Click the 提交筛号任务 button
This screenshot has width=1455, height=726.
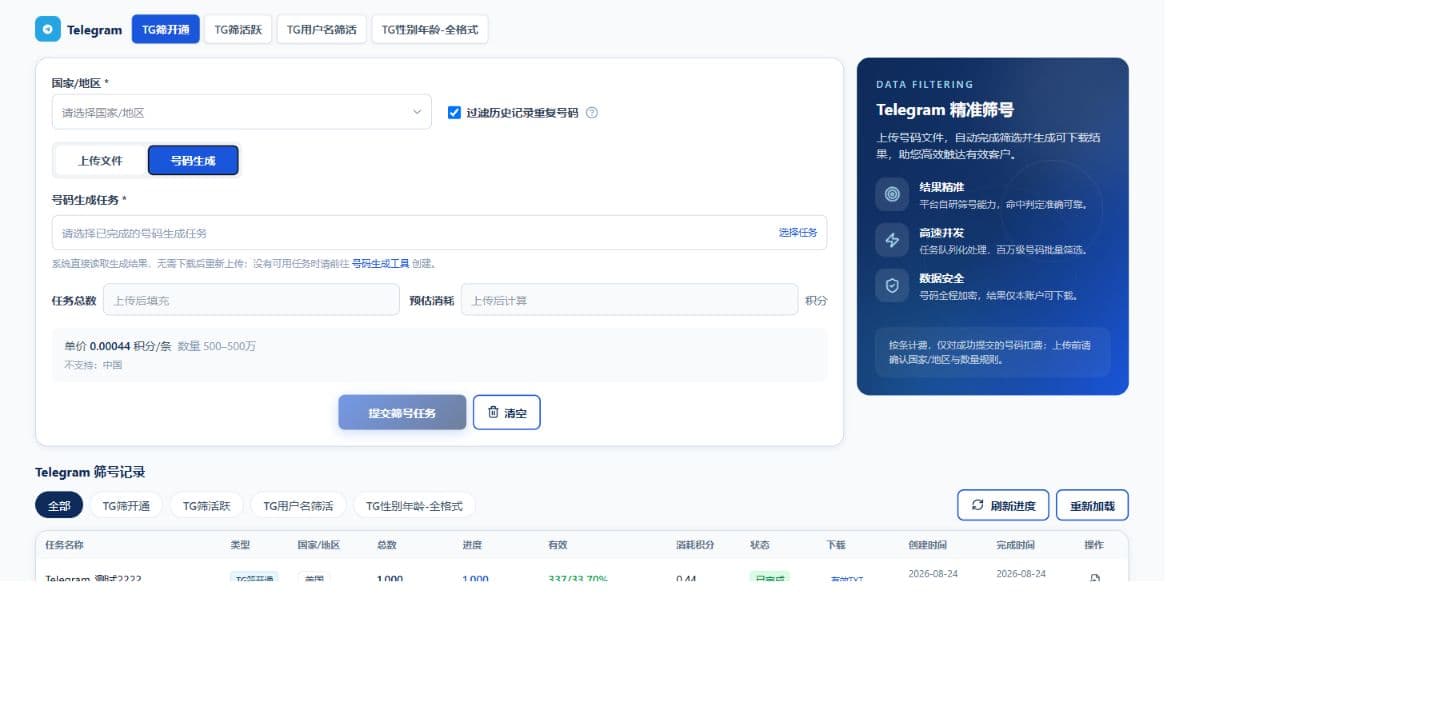point(402,412)
